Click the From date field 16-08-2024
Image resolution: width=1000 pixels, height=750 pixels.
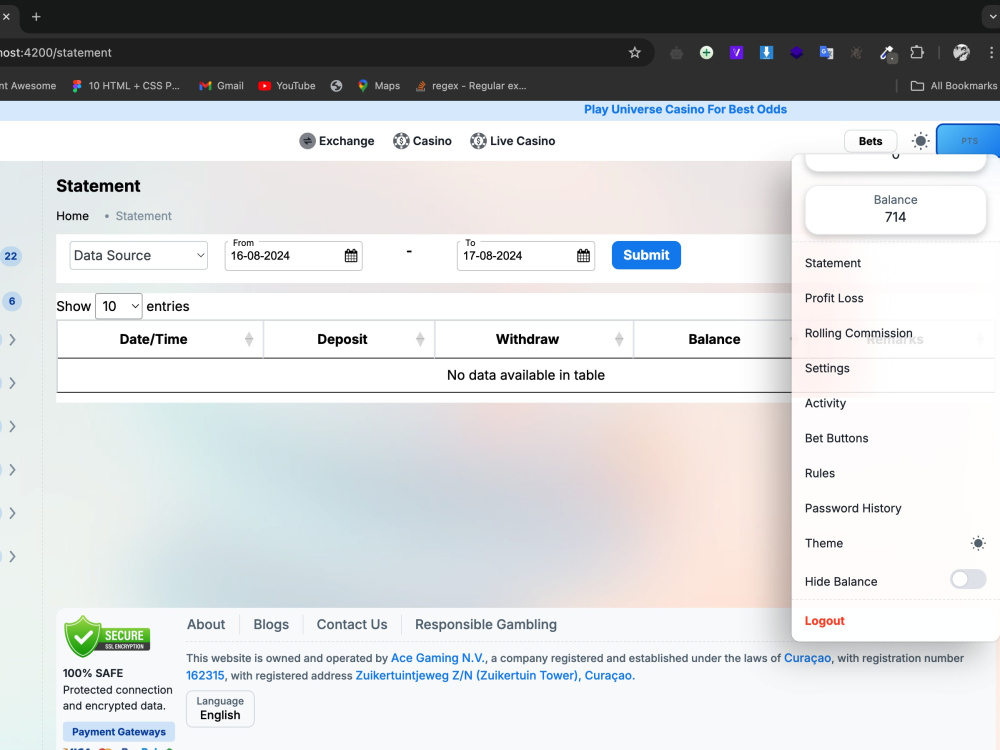tap(293, 256)
